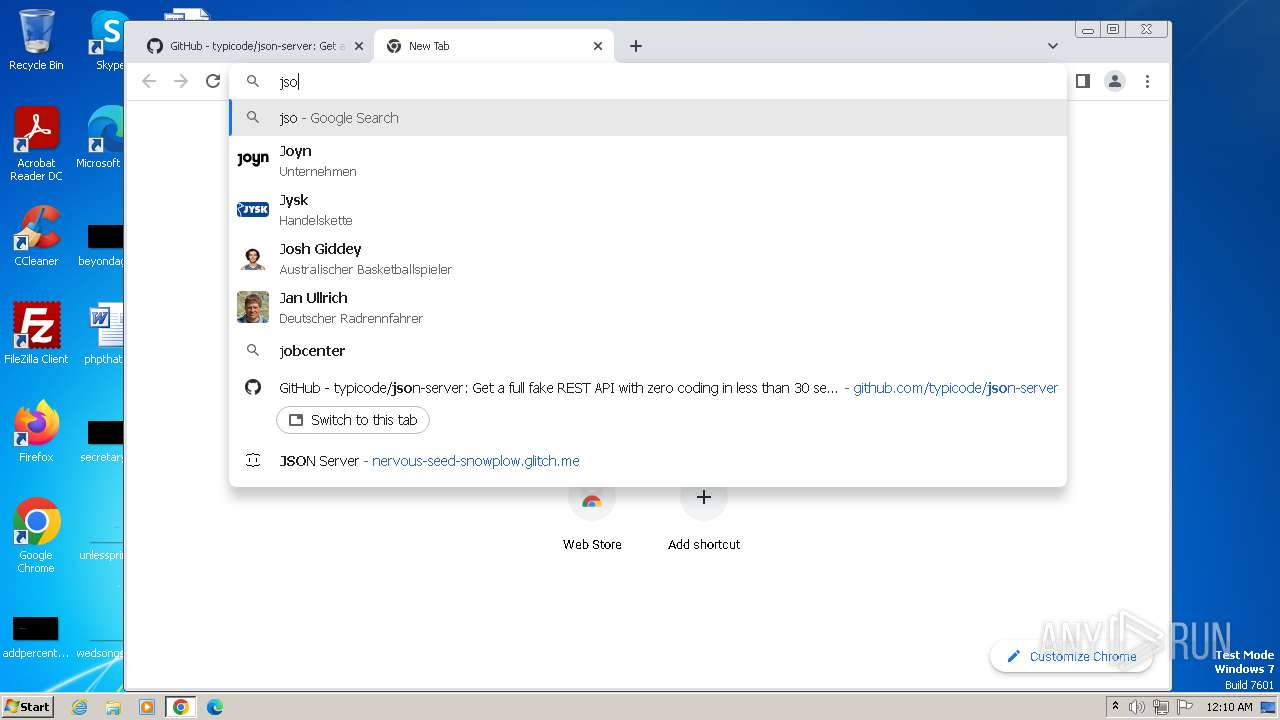The image size is (1280, 720).
Task: Open the Chrome three-dot menu
Action: point(1147,81)
